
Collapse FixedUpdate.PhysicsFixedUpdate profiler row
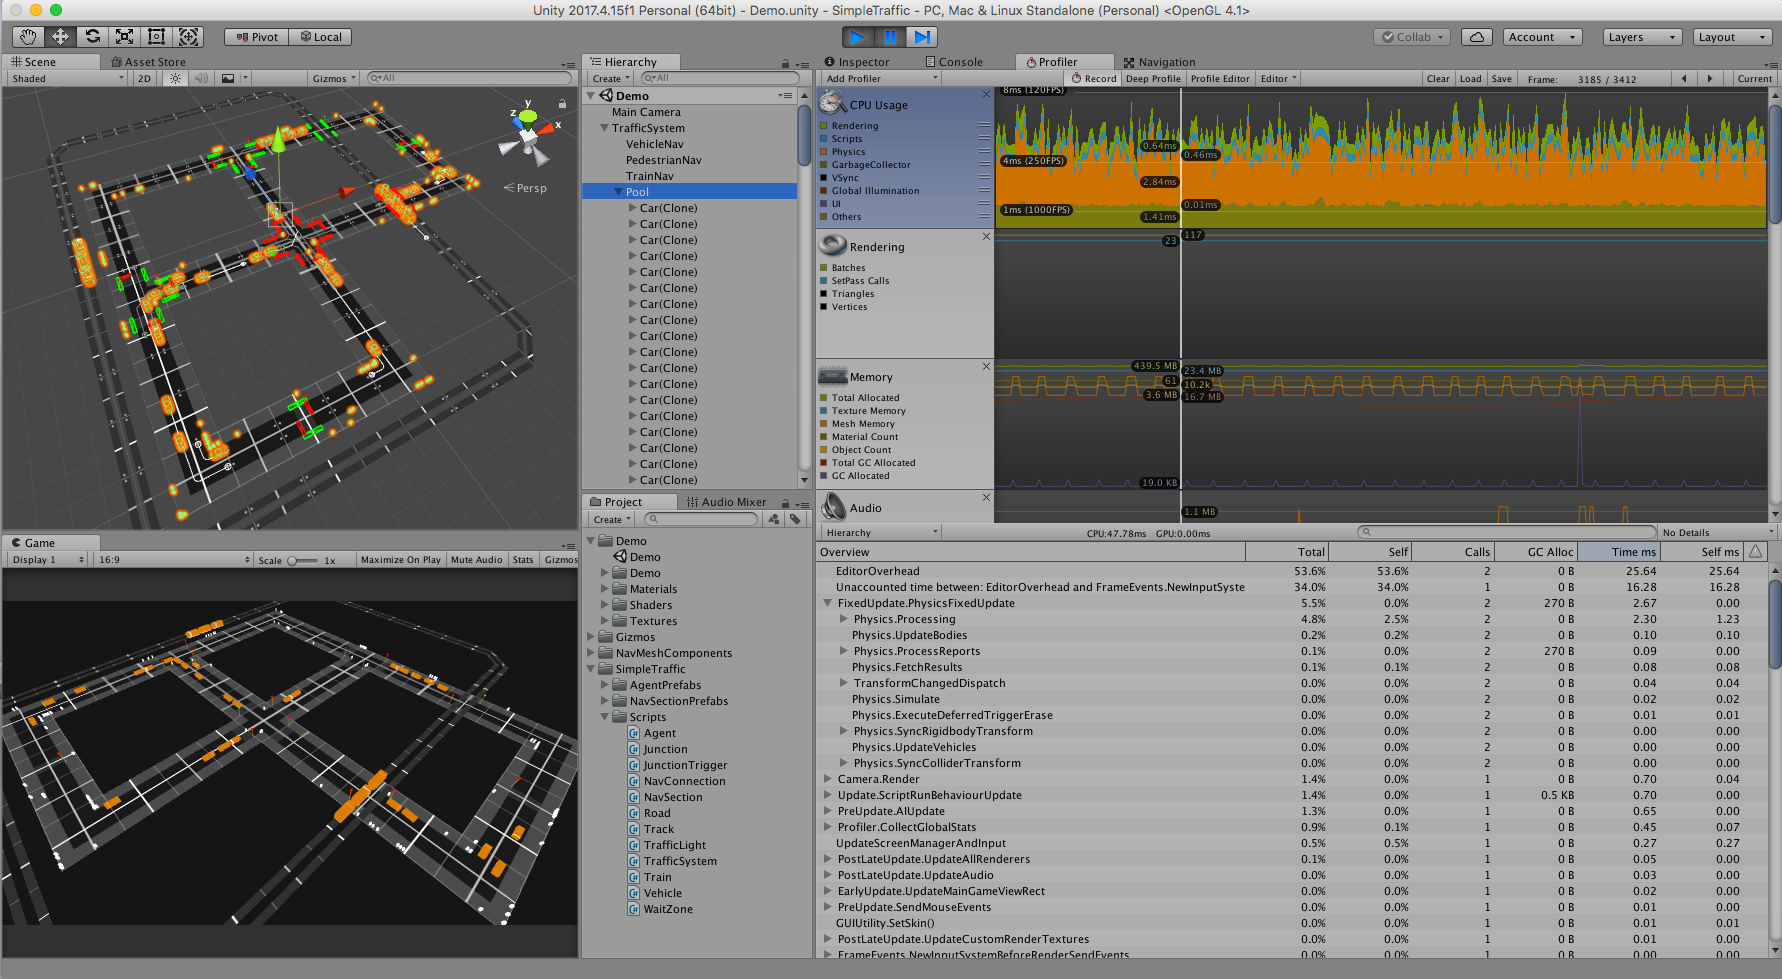click(827, 603)
